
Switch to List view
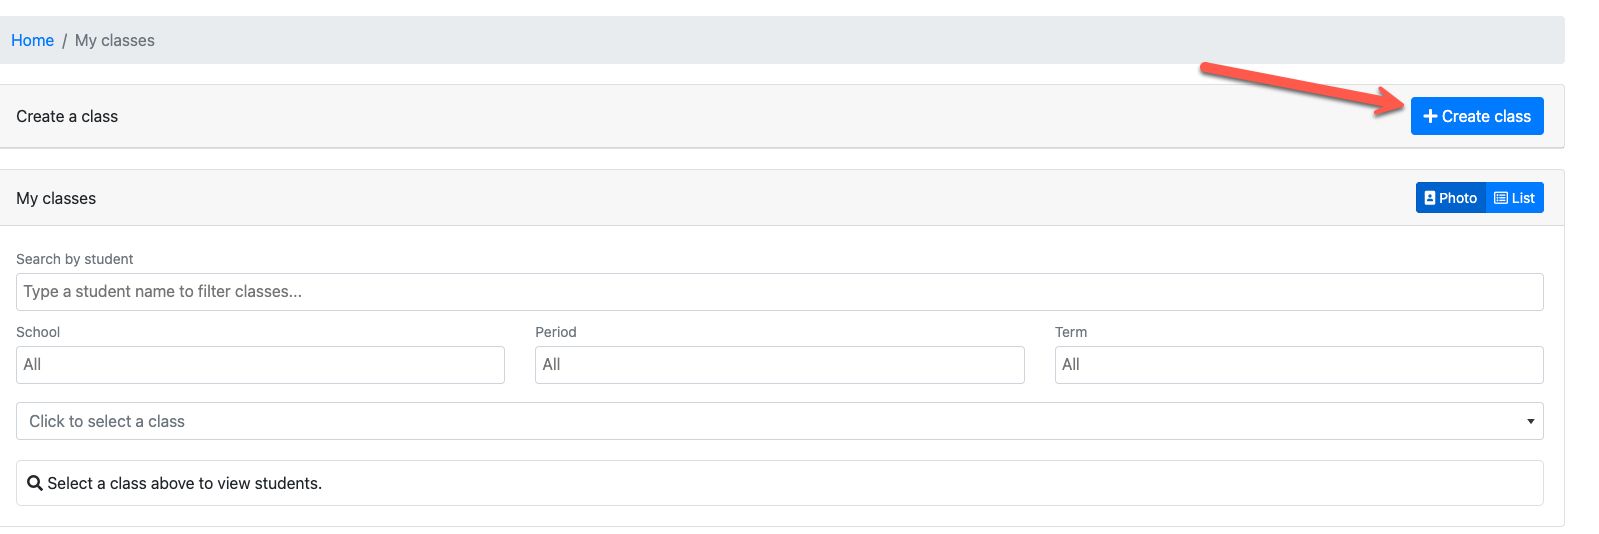(1515, 198)
